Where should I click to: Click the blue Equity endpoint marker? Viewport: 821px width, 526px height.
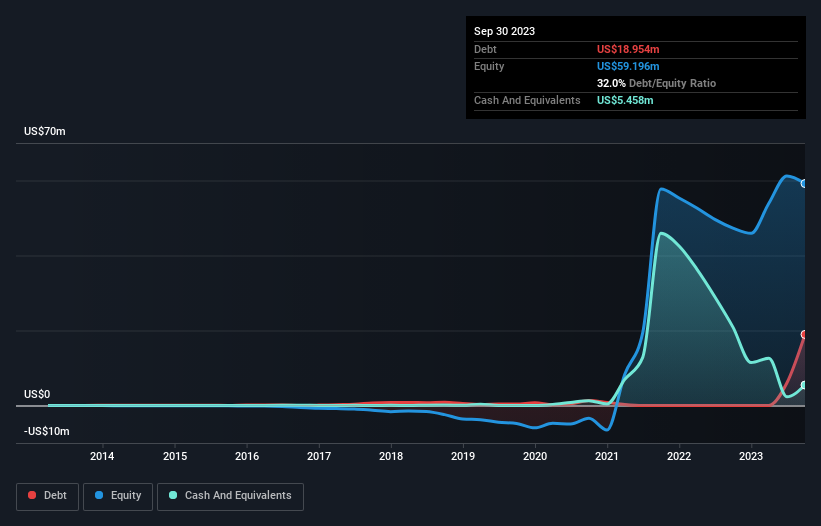(x=804, y=184)
